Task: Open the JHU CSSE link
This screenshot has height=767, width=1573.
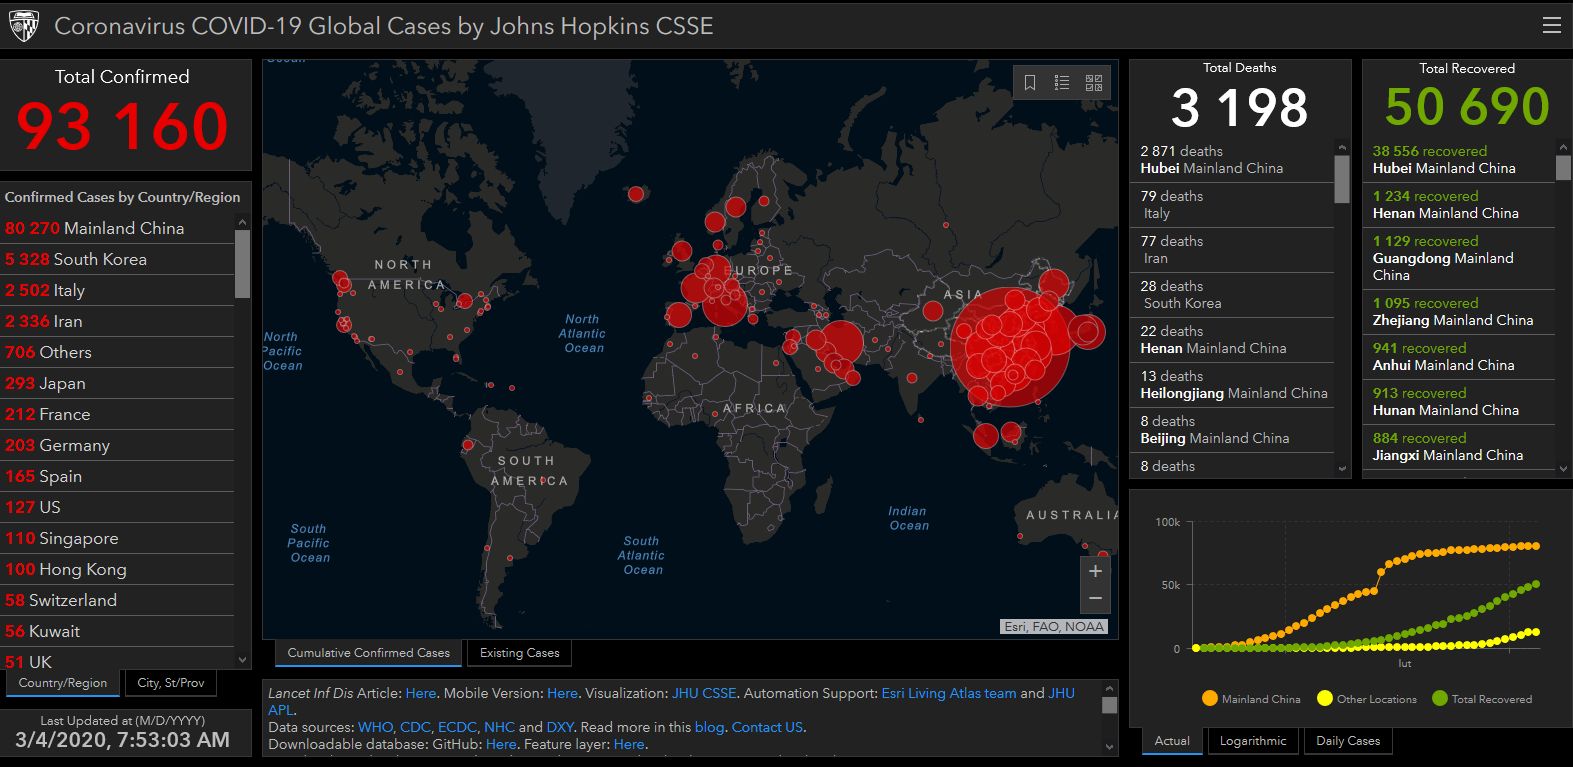Action: pos(704,693)
